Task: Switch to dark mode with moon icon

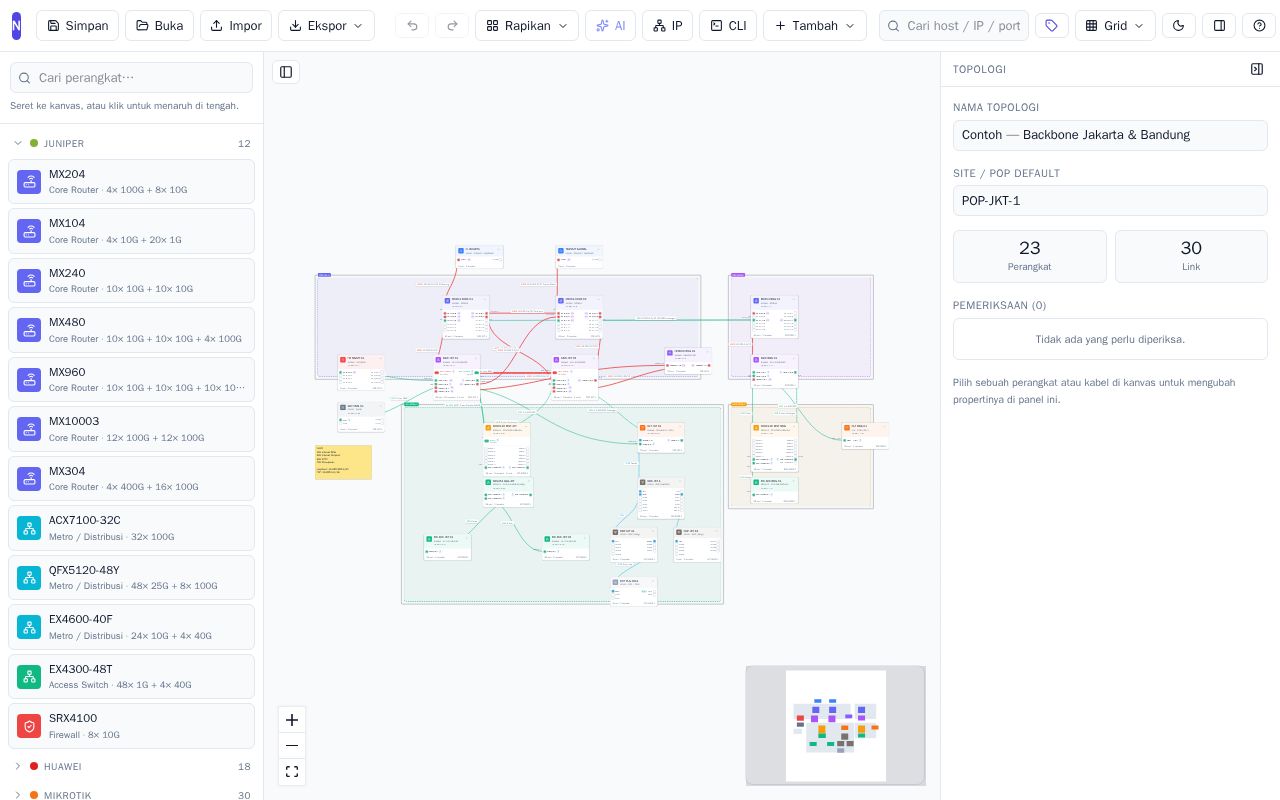Action: pyautogui.click(x=1178, y=26)
